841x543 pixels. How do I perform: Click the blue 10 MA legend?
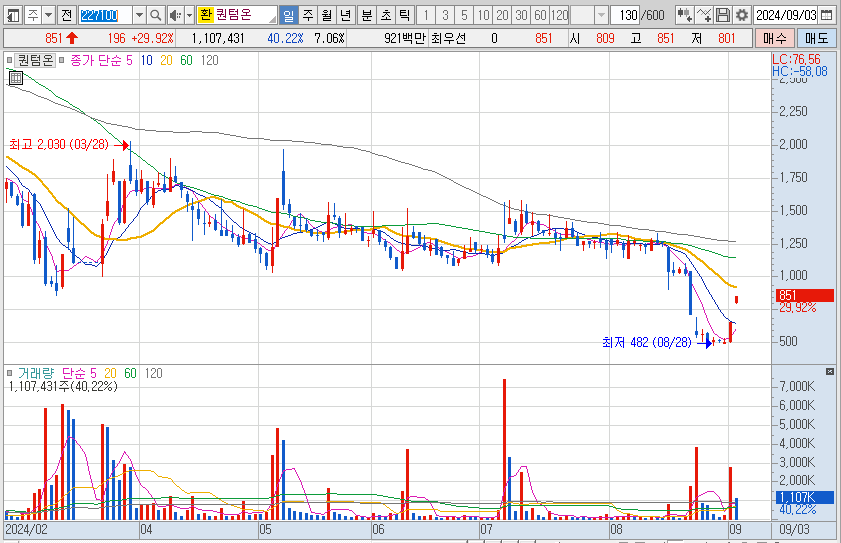[146, 60]
